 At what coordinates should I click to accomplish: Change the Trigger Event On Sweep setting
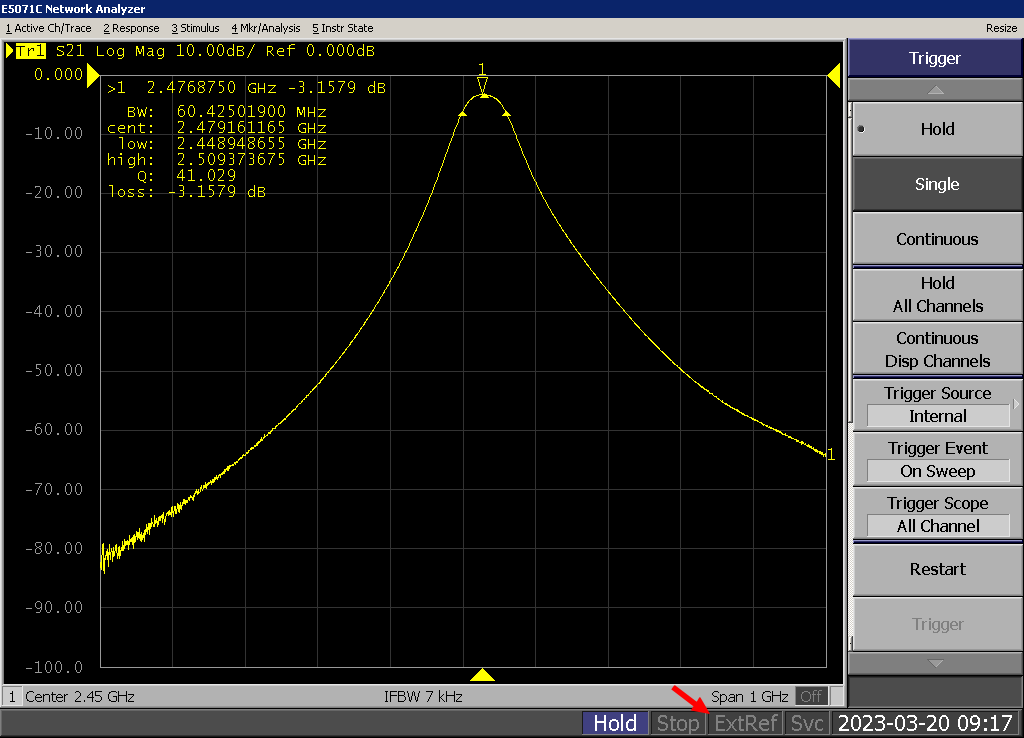coord(936,460)
